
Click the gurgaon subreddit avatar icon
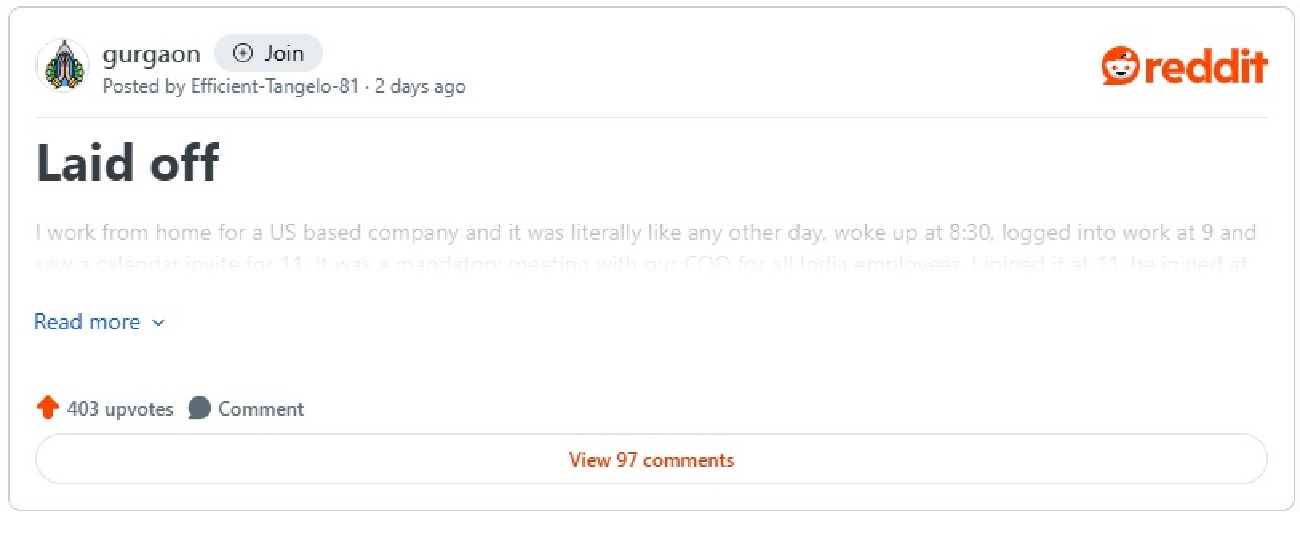pyautogui.click(x=63, y=66)
